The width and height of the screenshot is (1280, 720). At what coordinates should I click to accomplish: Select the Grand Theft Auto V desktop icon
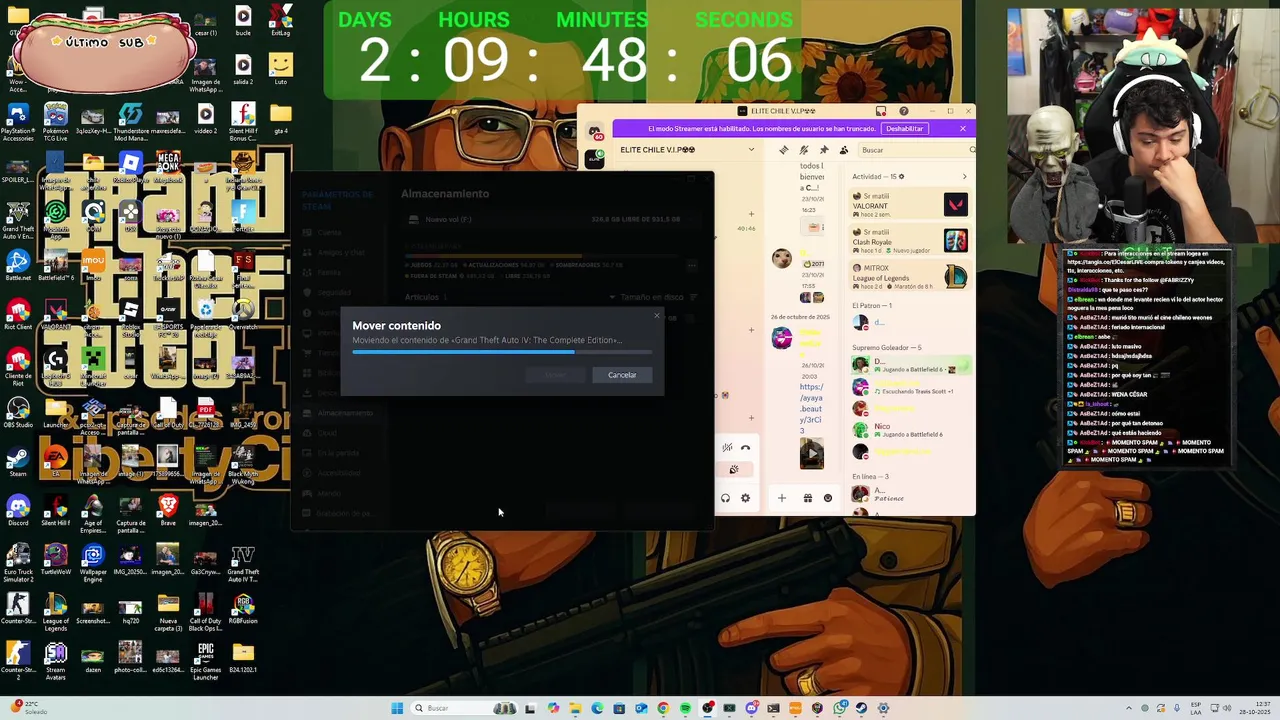17,220
